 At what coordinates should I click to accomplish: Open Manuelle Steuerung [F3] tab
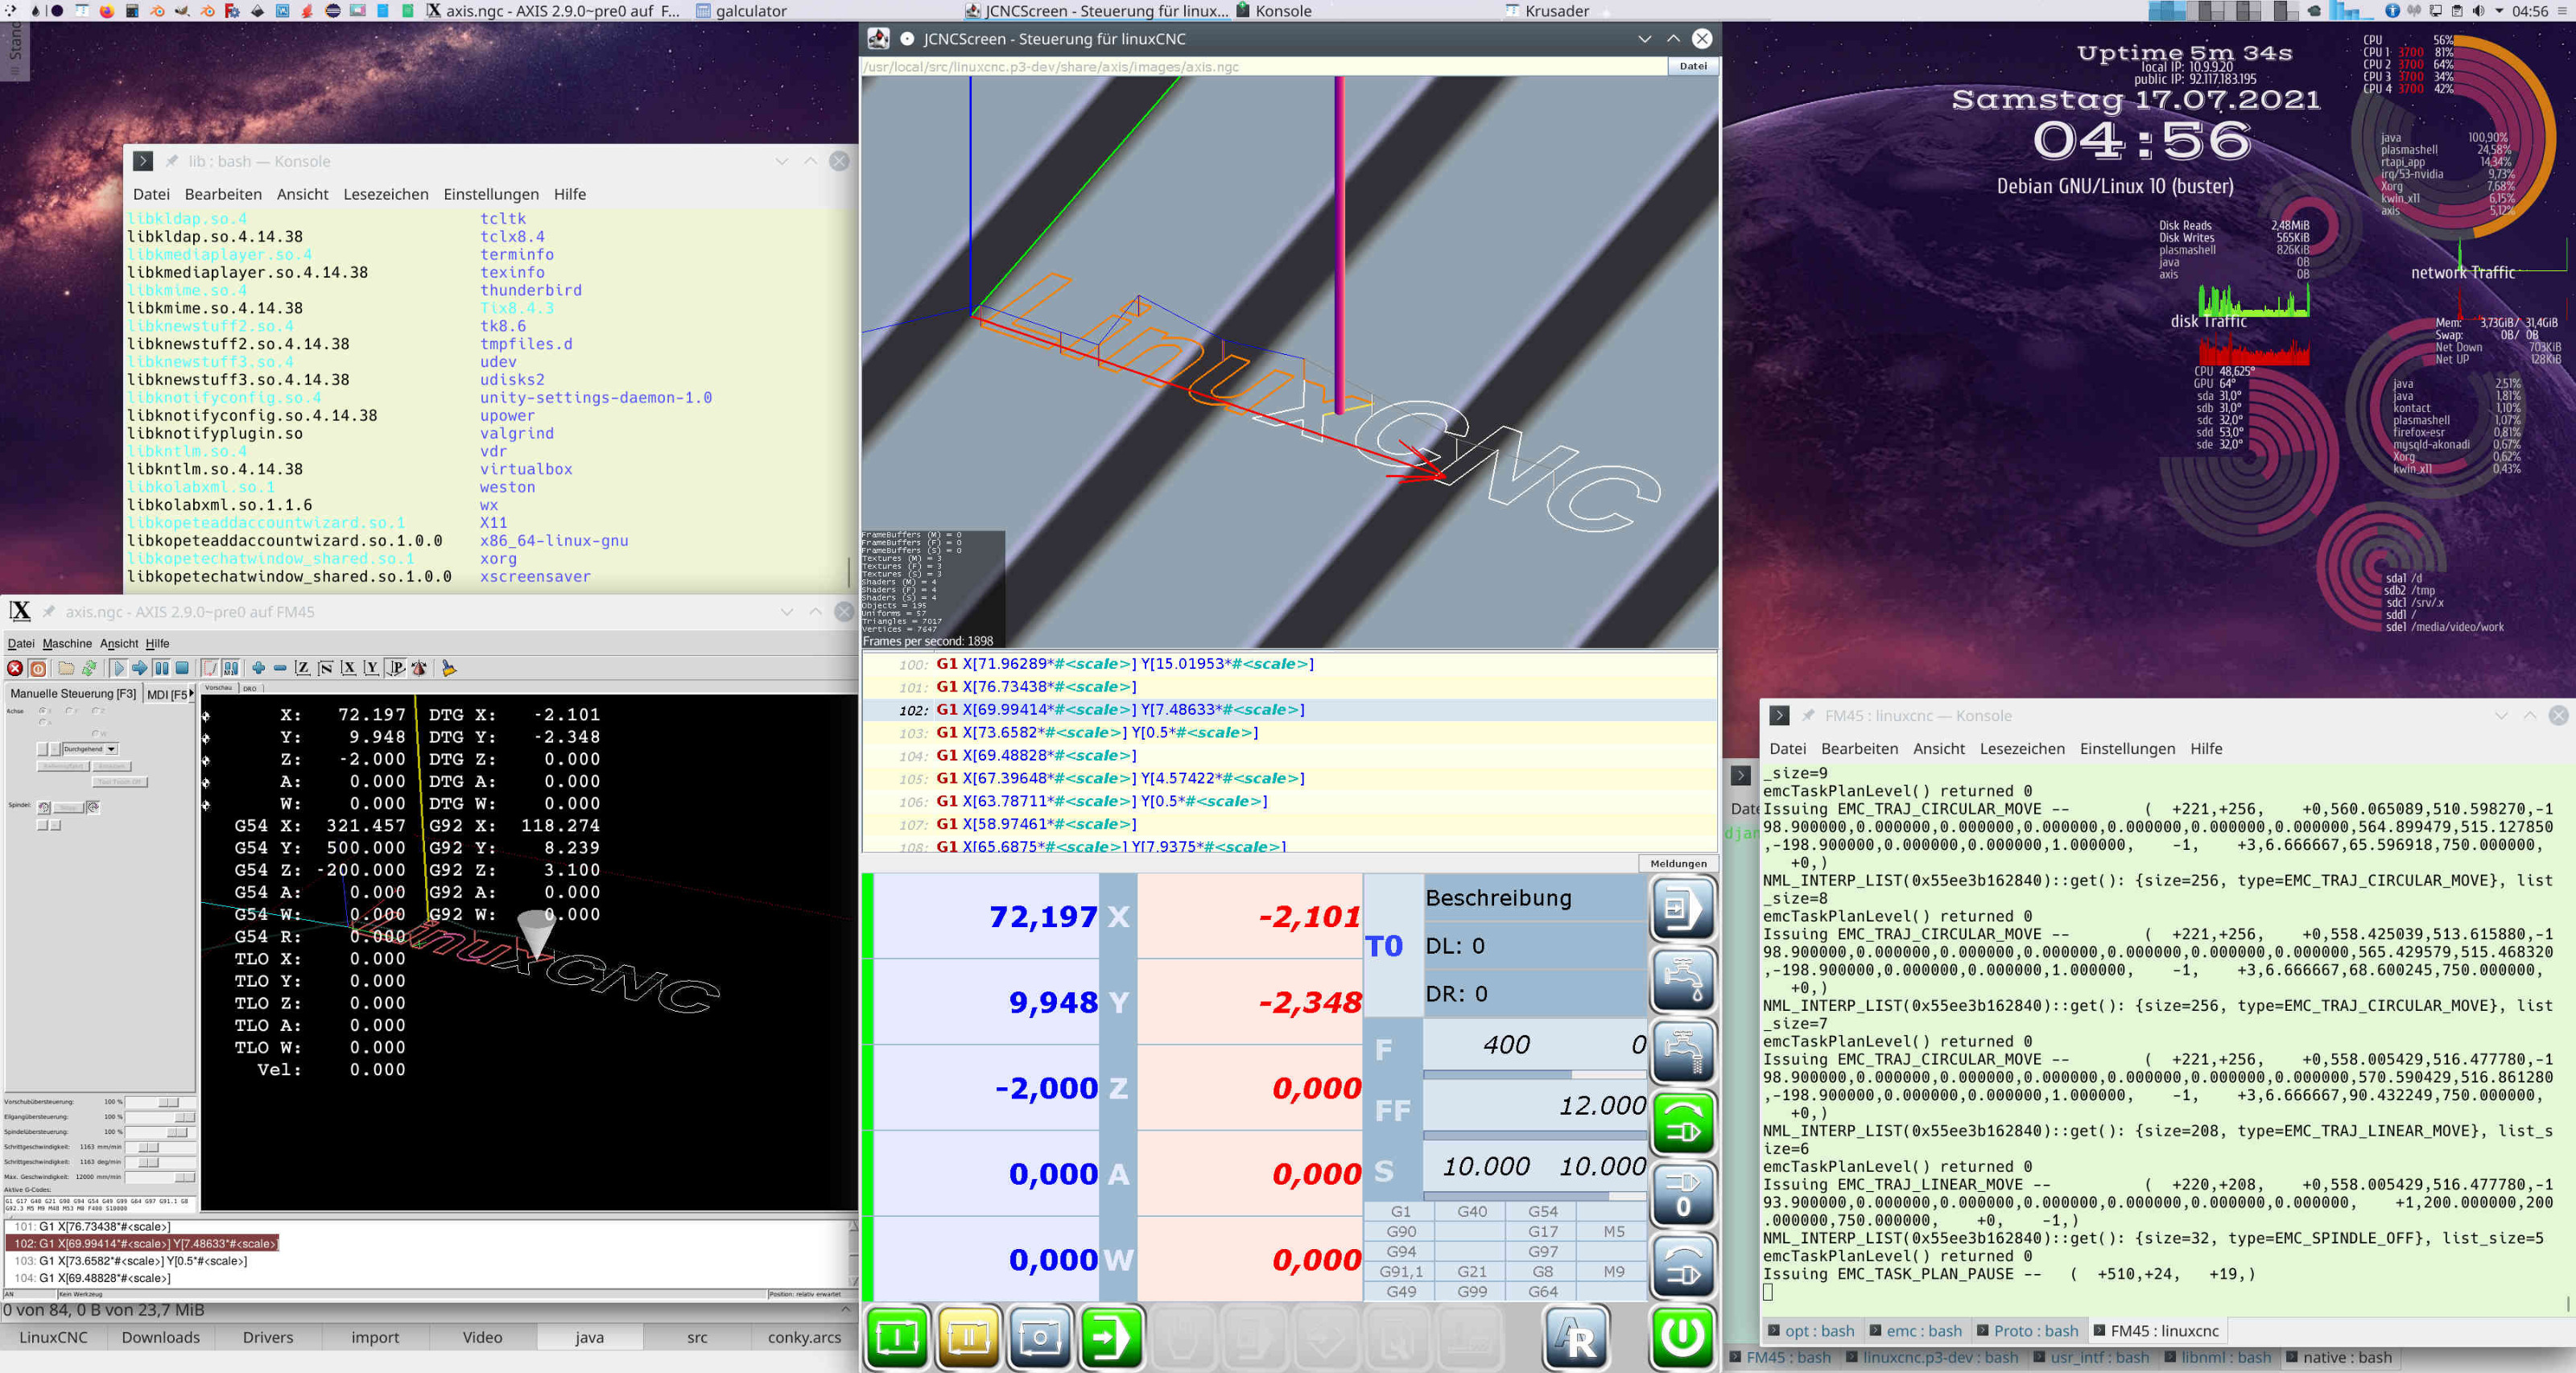tap(73, 693)
